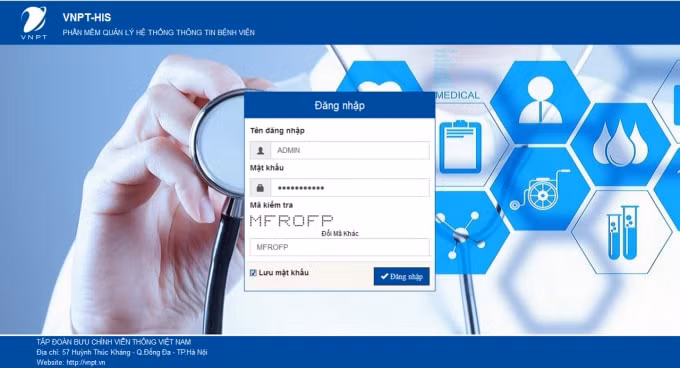Click the 'Địa chỉ: 57 Huỳnh Thúc Kháng' address line

point(122,352)
